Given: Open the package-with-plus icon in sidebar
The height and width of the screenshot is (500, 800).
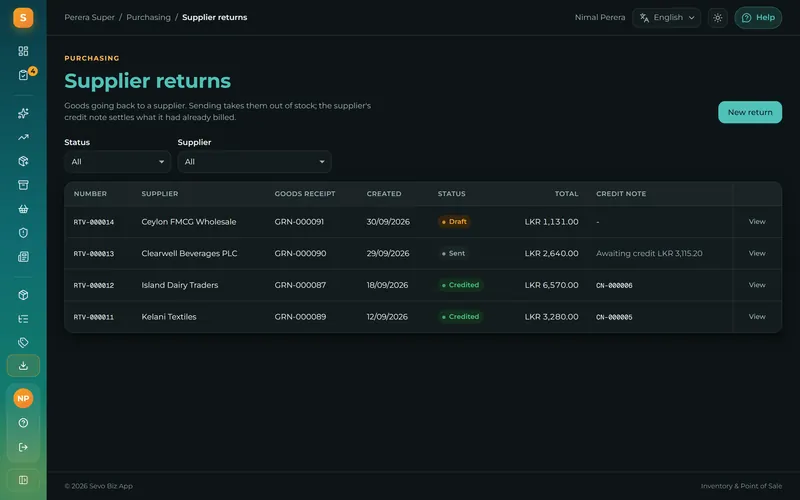Looking at the screenshot, I should coord(23,161).
